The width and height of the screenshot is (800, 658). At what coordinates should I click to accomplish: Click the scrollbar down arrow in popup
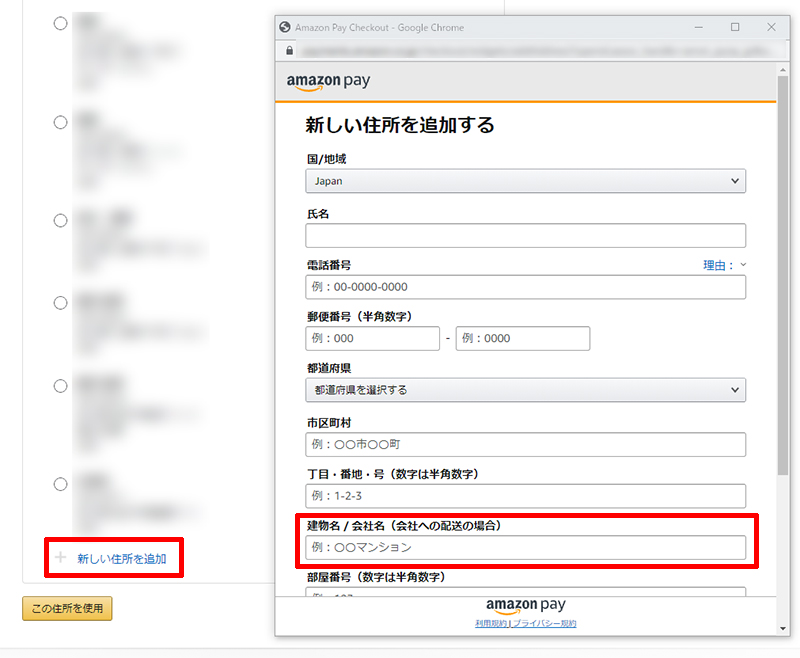[783, 629]
